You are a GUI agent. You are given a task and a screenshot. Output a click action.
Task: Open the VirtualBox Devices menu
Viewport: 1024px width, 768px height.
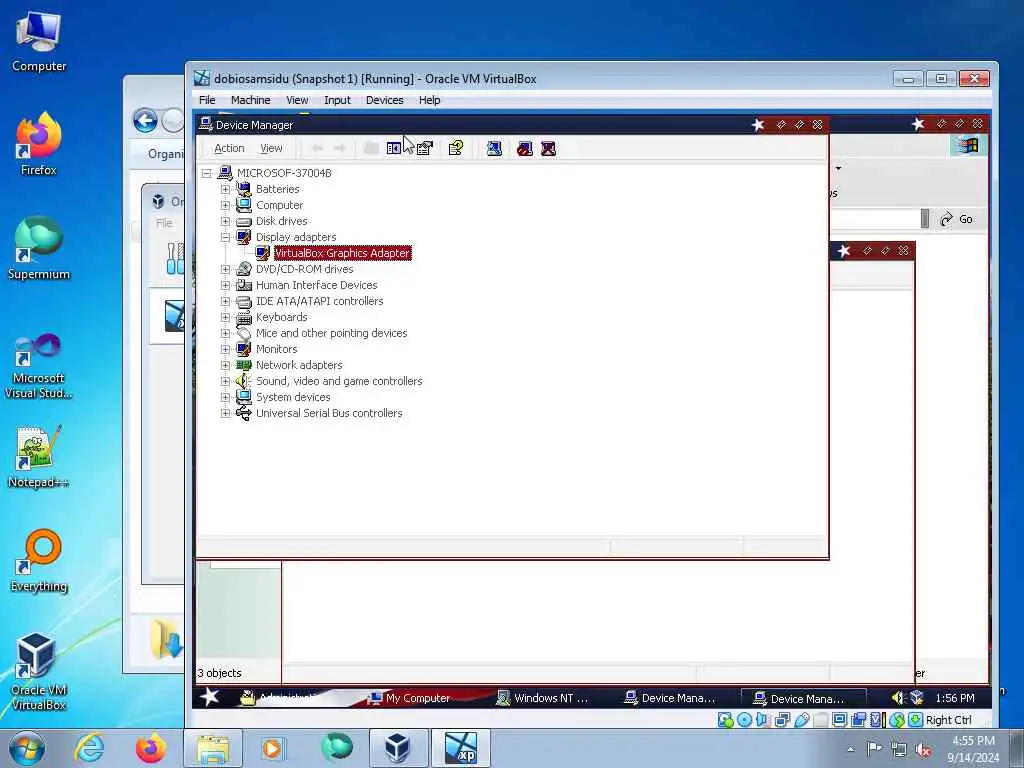pos(384,100)
